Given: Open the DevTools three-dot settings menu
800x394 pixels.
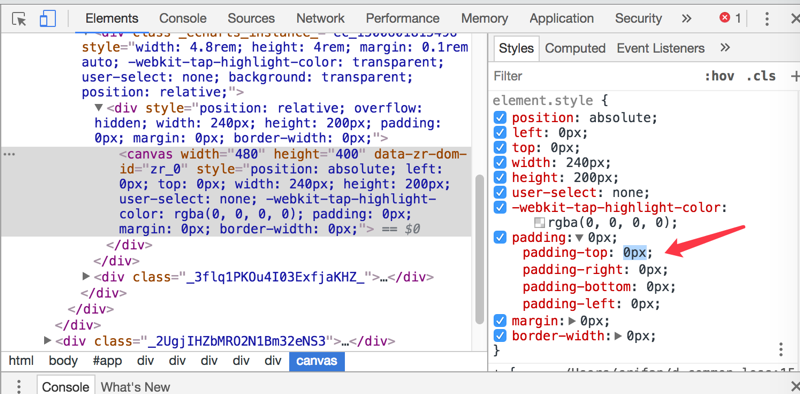Looking at the screenshot, I should click(x=767, y=19).
